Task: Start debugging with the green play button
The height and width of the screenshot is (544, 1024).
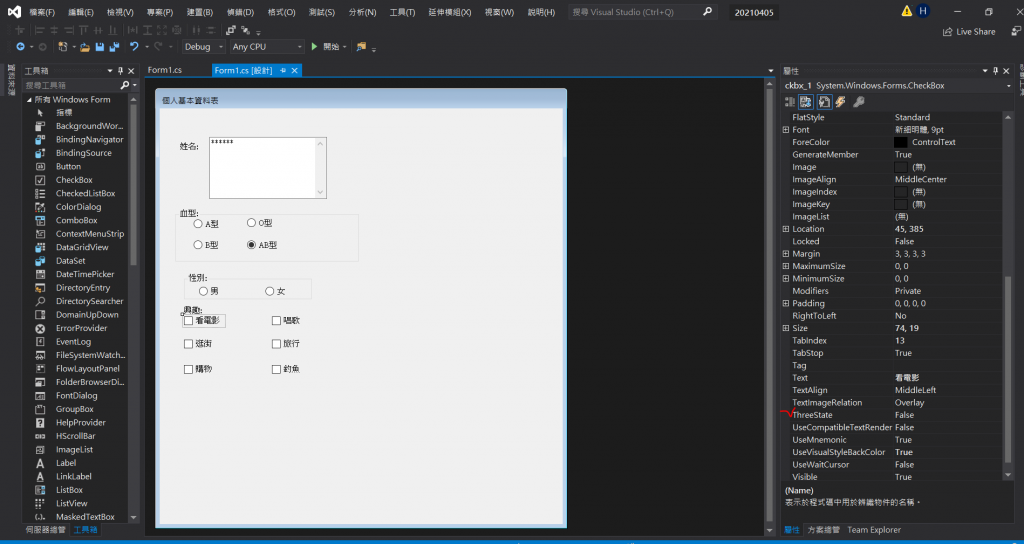Action: (x=314, y=46)
